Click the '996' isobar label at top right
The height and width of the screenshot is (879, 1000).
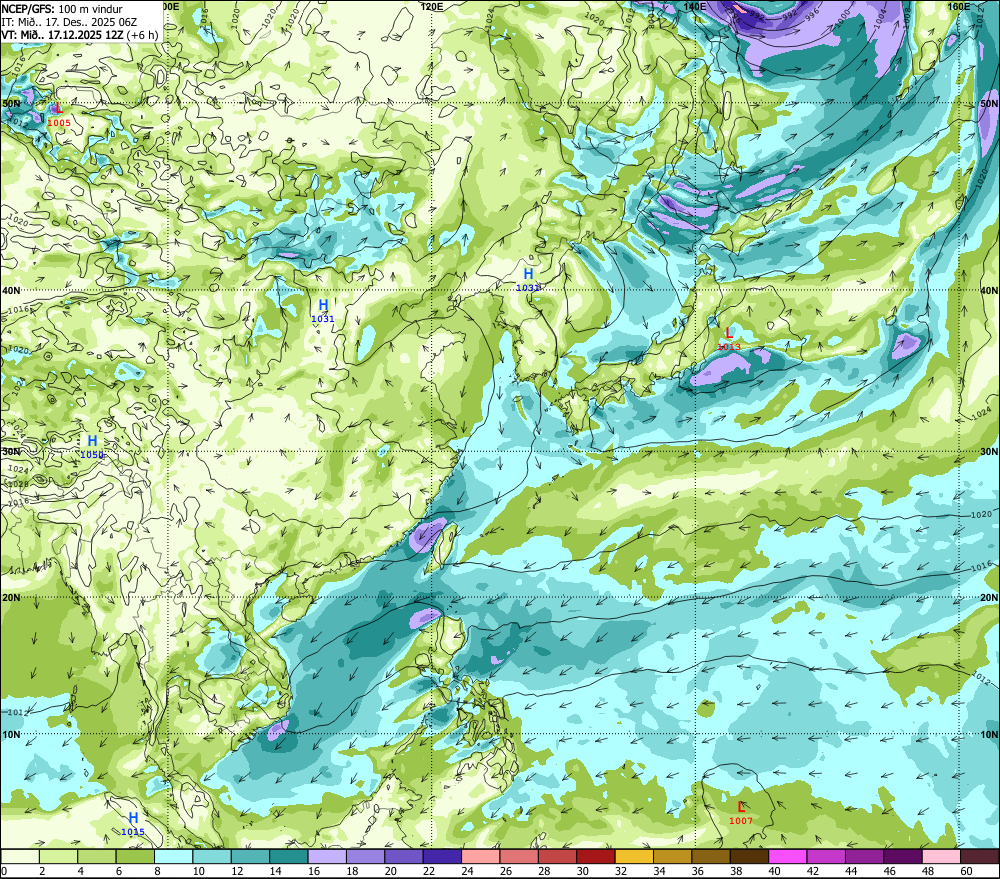pyautogui.click(x=812, y=16)
